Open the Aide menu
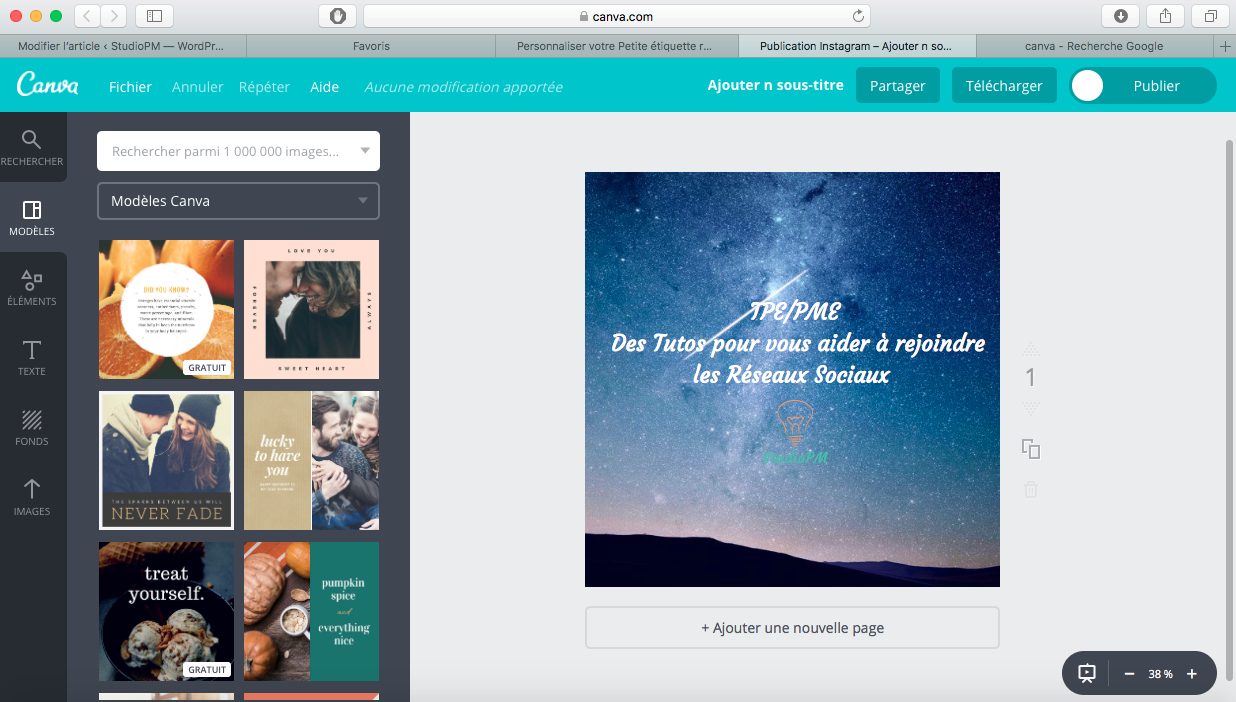This screenshot has width=1236, height=702. click(x=324, y=87)
